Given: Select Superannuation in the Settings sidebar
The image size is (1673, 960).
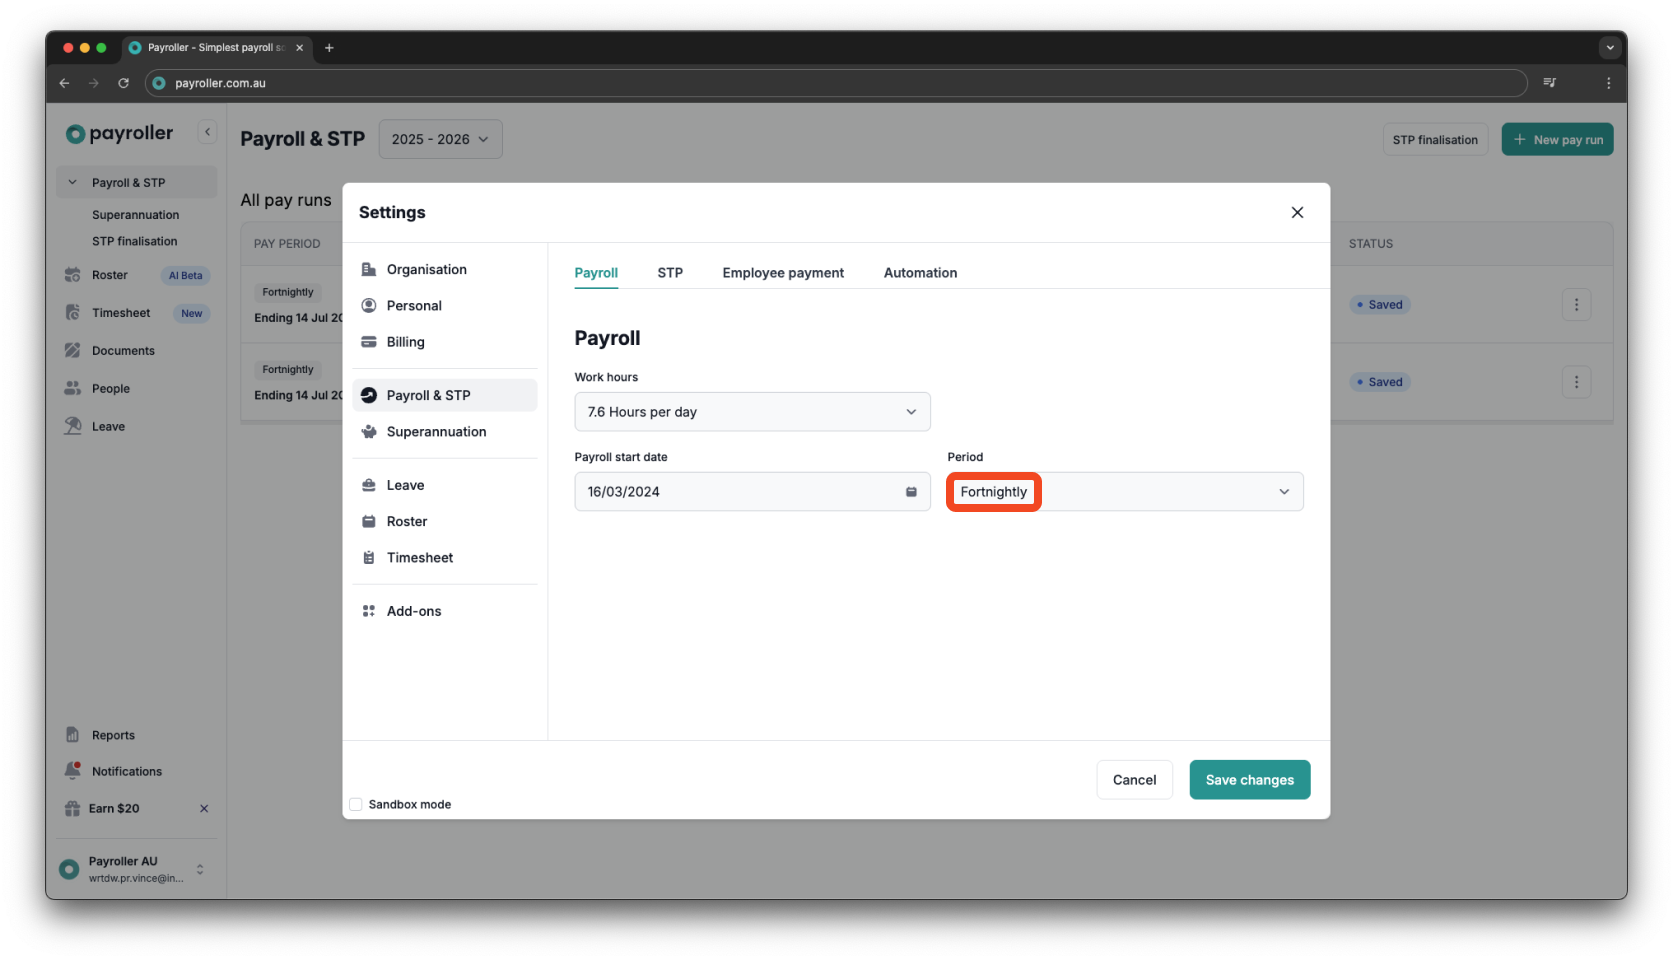Looking at the screenshot, I should (436, 431).
